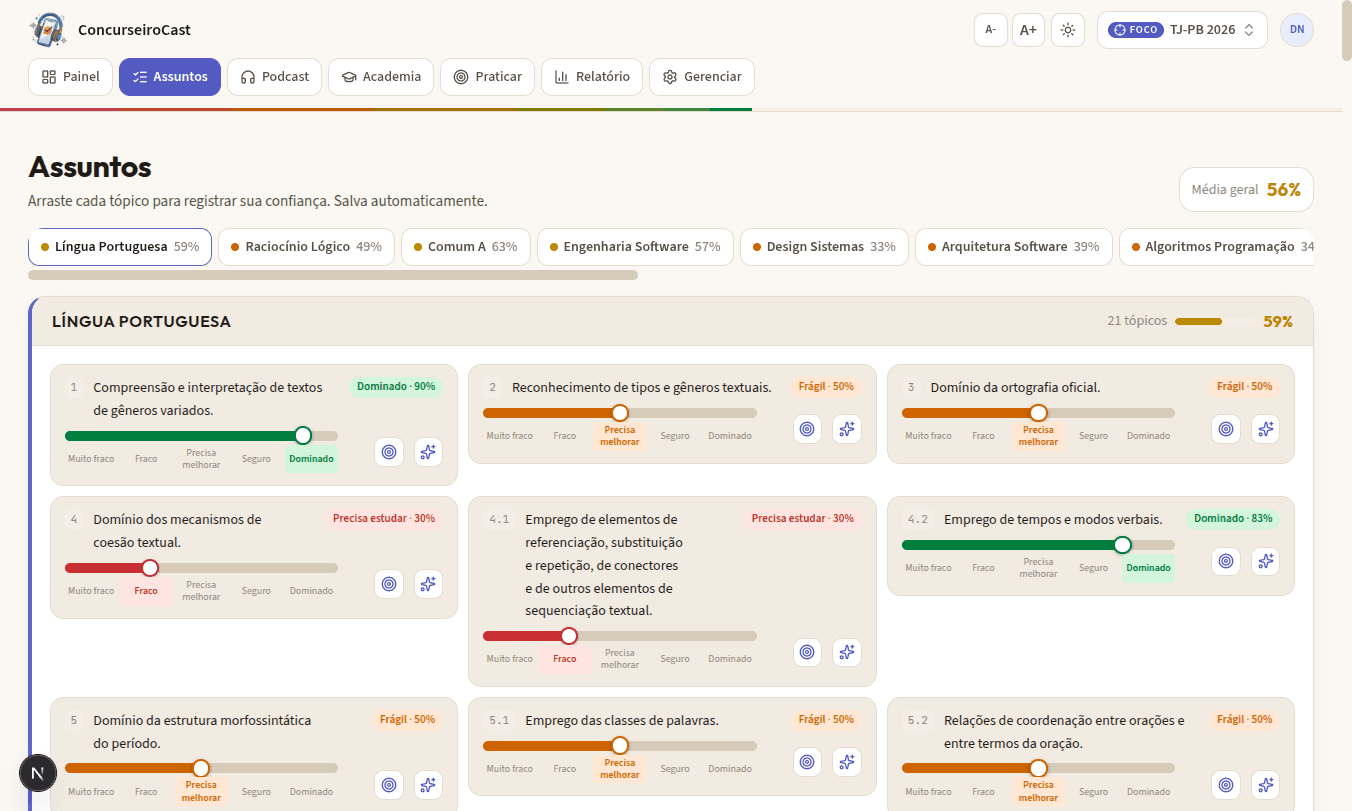The image size is (1352, 811).
Task: Click sparkle icon for 'Domínio dos mecanismos de coesão textual'
Action: [x=428, y=584]
